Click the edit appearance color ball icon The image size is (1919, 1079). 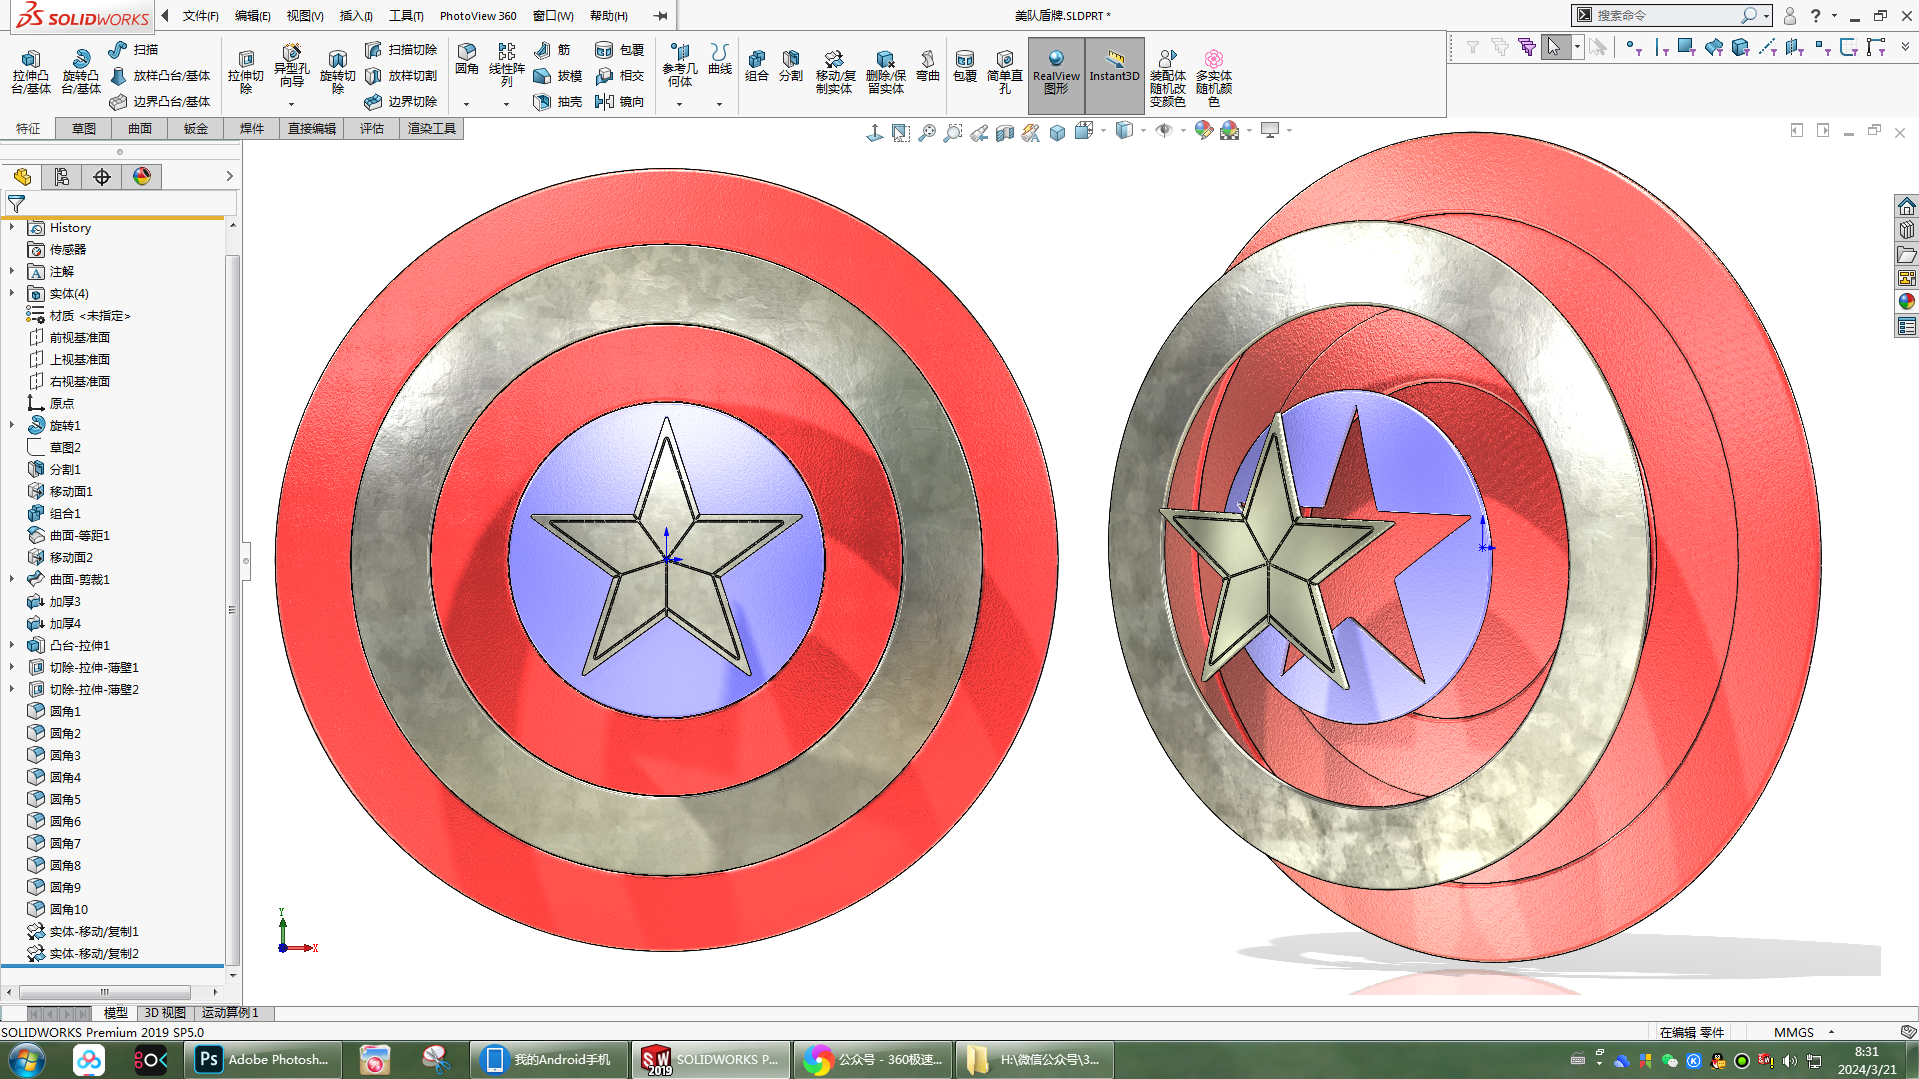point(1204,131)
